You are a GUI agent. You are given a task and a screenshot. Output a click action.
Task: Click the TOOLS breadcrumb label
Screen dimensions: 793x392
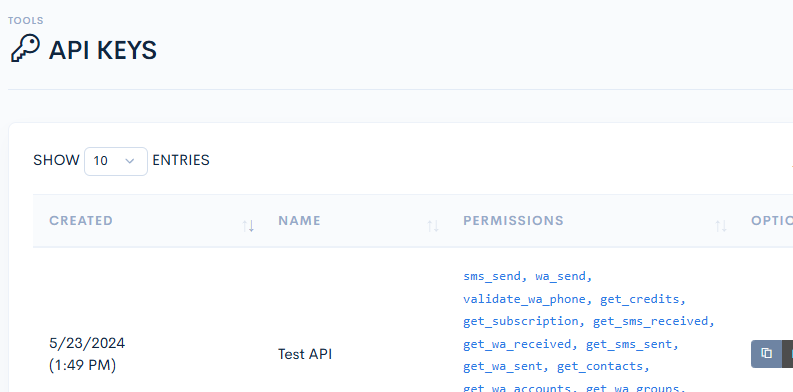click(26, 21)
